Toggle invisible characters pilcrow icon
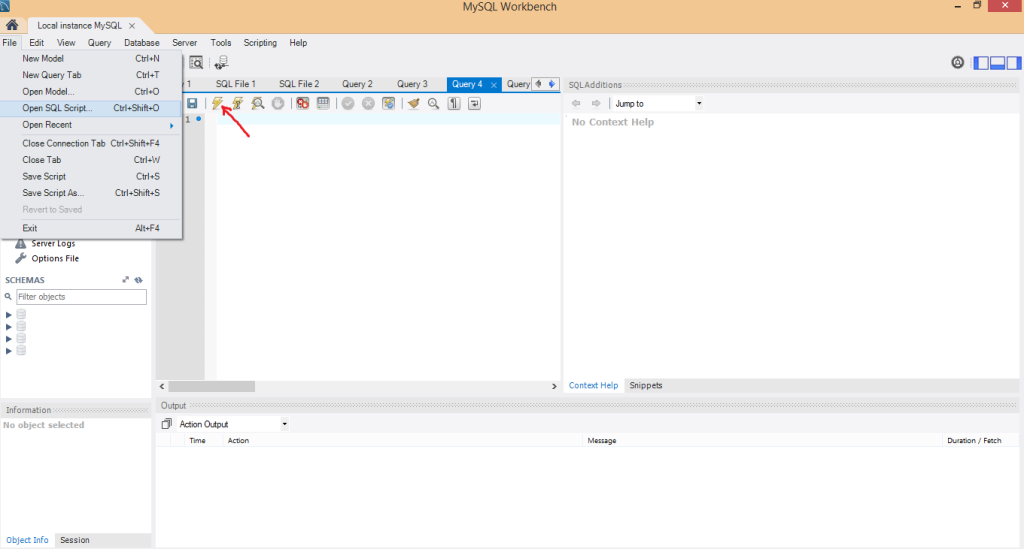1024x549 pixels. pos(454,103)
